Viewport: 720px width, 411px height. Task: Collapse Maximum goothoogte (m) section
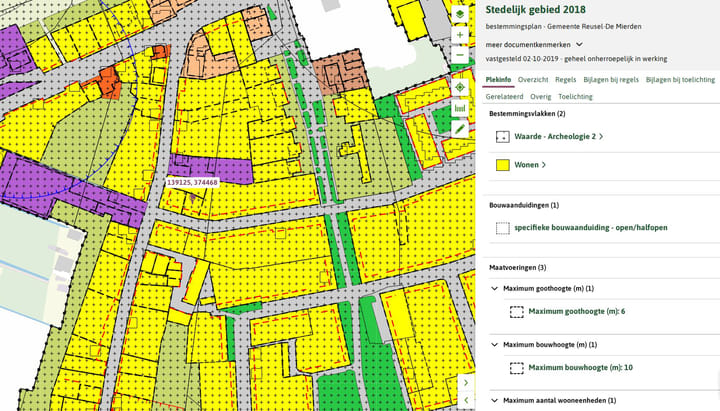click(494, 288)
